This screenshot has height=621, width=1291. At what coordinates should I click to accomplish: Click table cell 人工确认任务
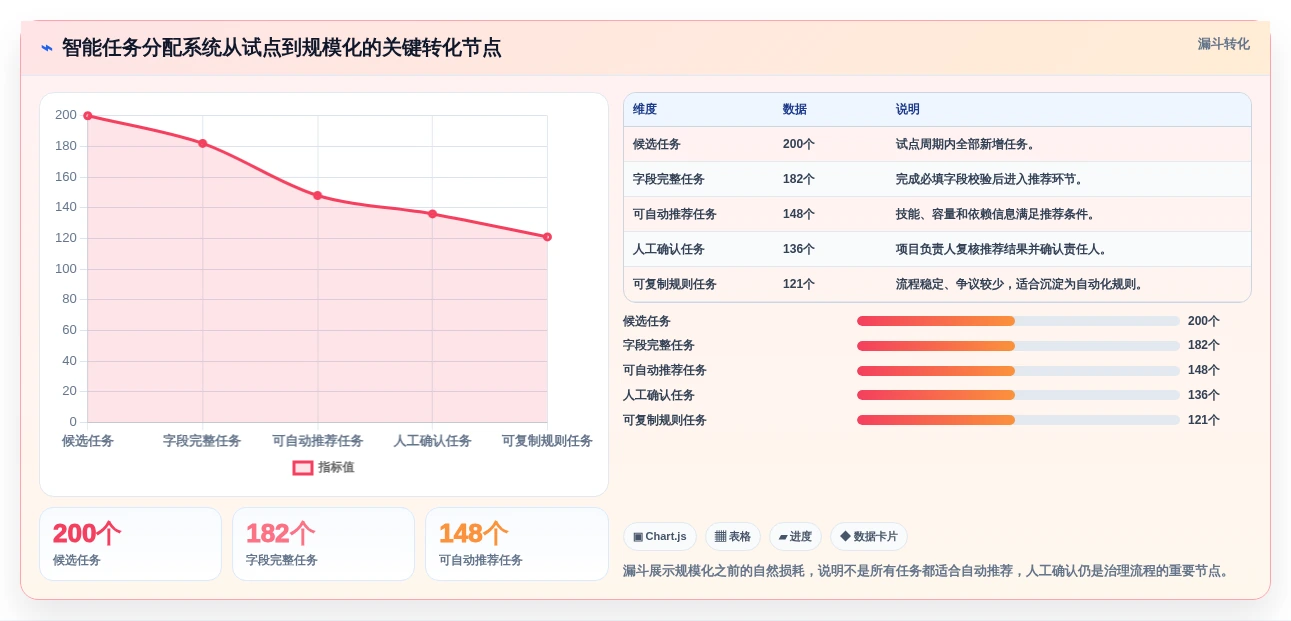(x=669, y=249)
